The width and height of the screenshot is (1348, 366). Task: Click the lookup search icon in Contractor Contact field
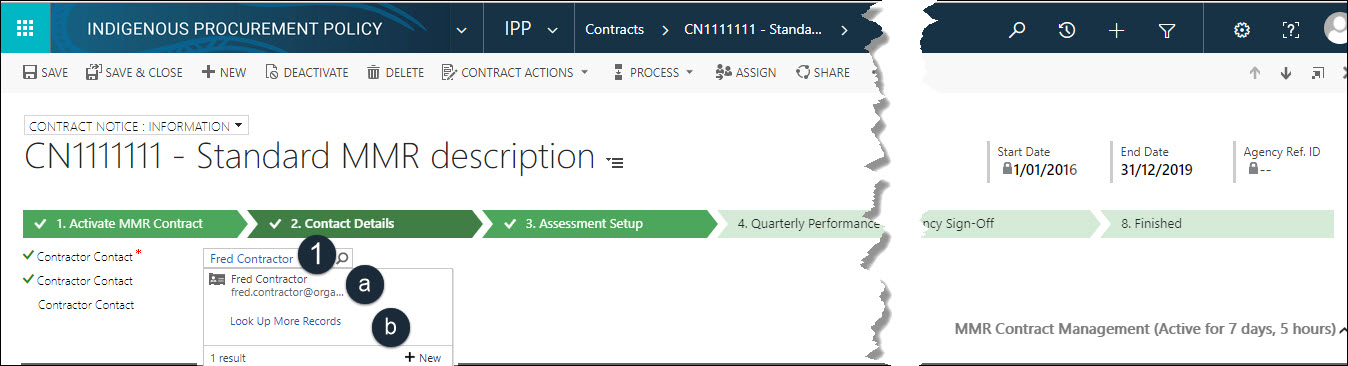coord(342,258)
